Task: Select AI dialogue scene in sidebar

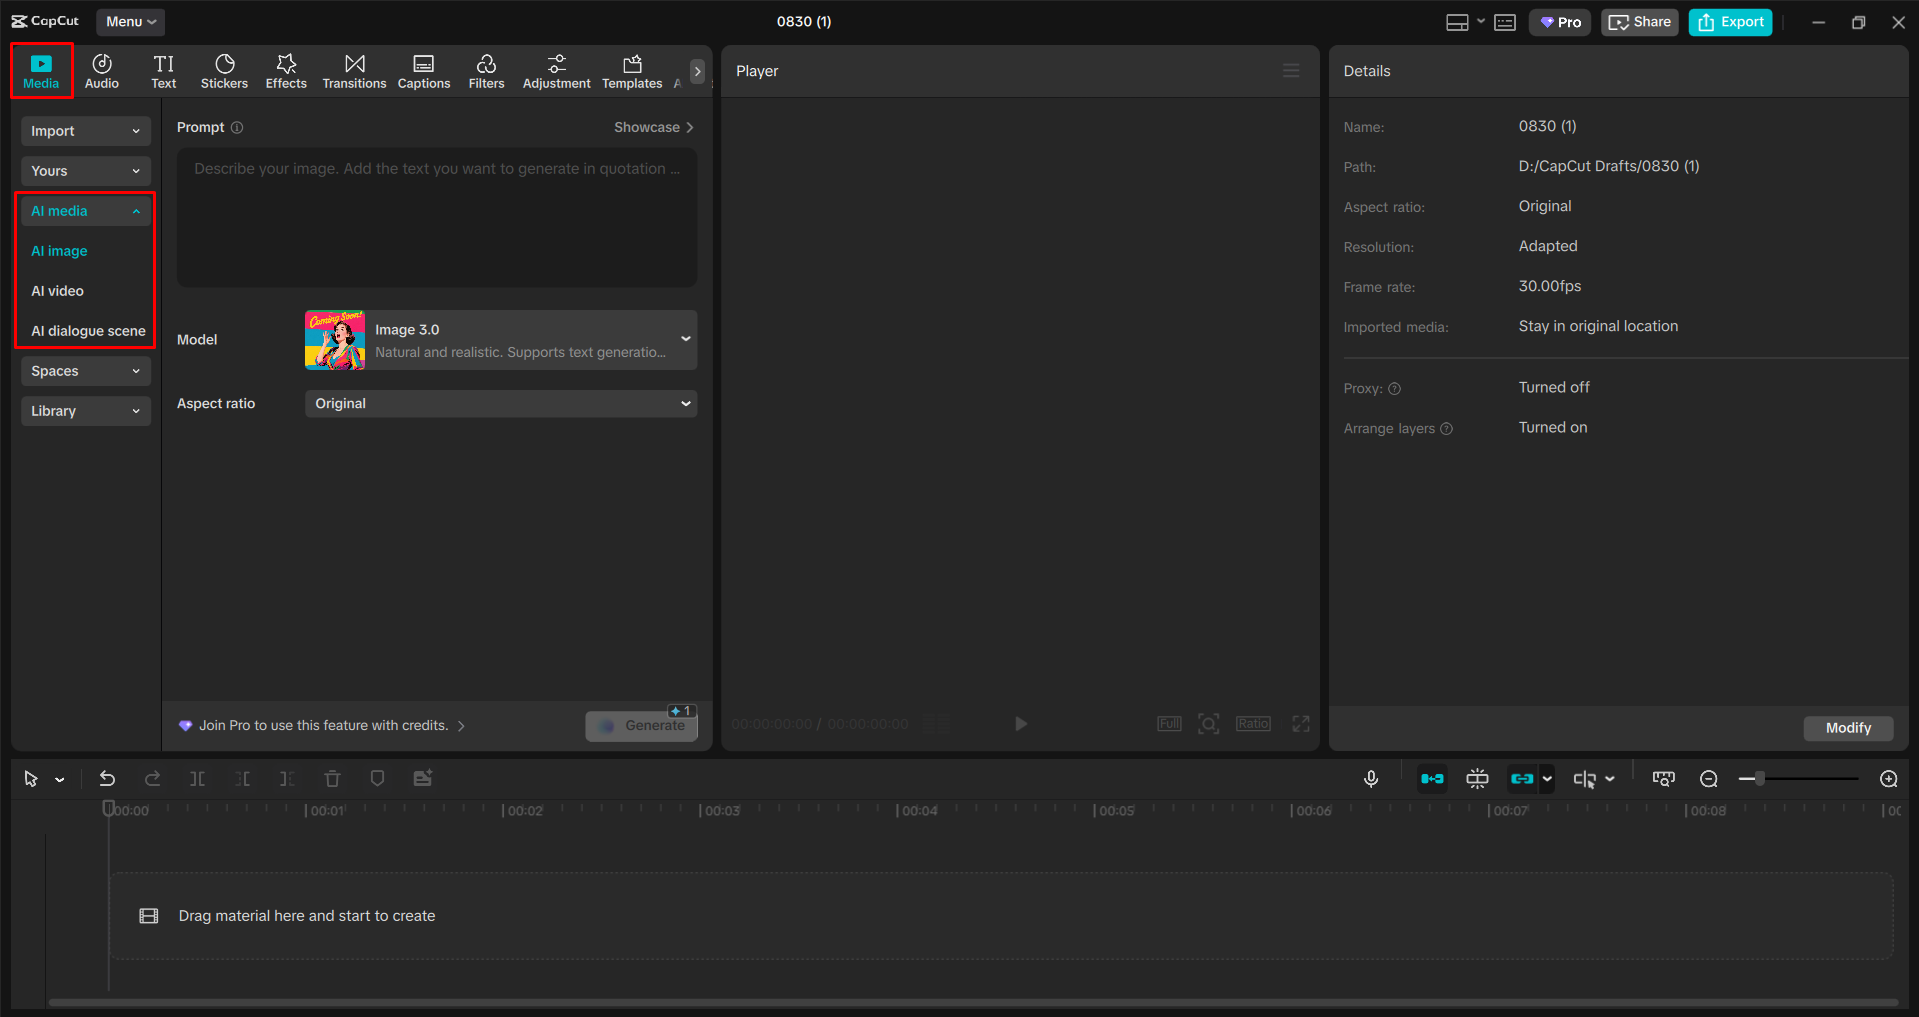Action: click(86, 330)
